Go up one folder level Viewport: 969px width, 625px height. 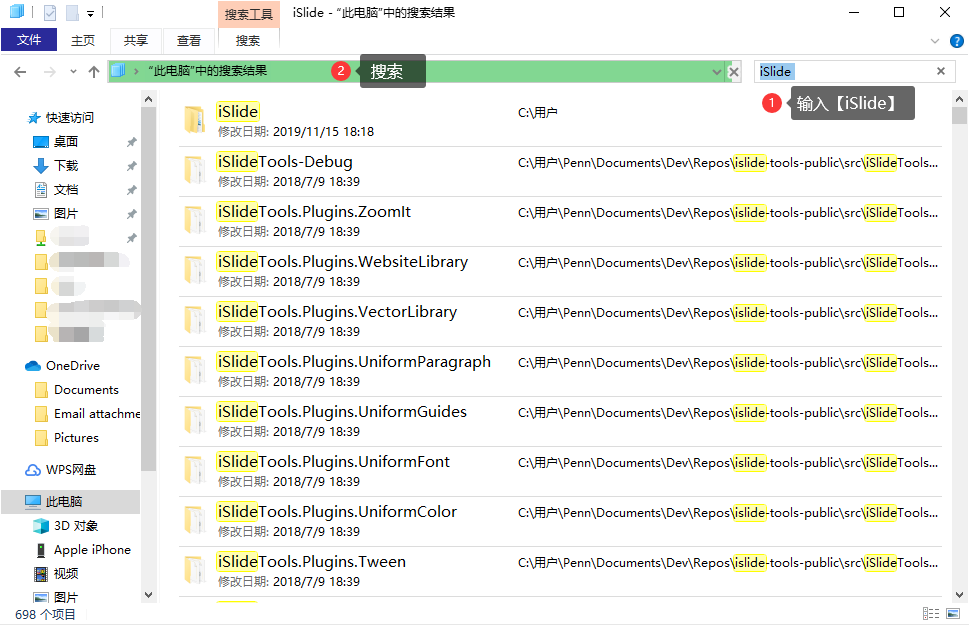[94, 72]
